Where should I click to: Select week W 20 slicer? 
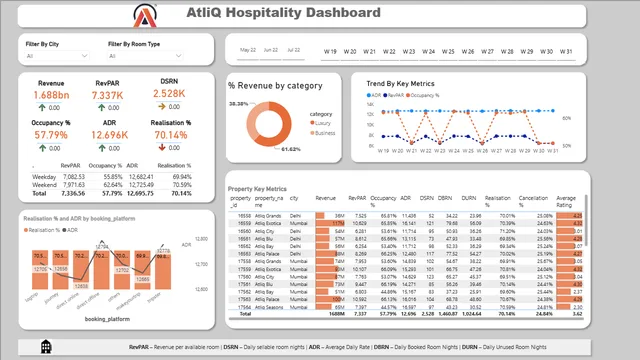pos(350,52)
